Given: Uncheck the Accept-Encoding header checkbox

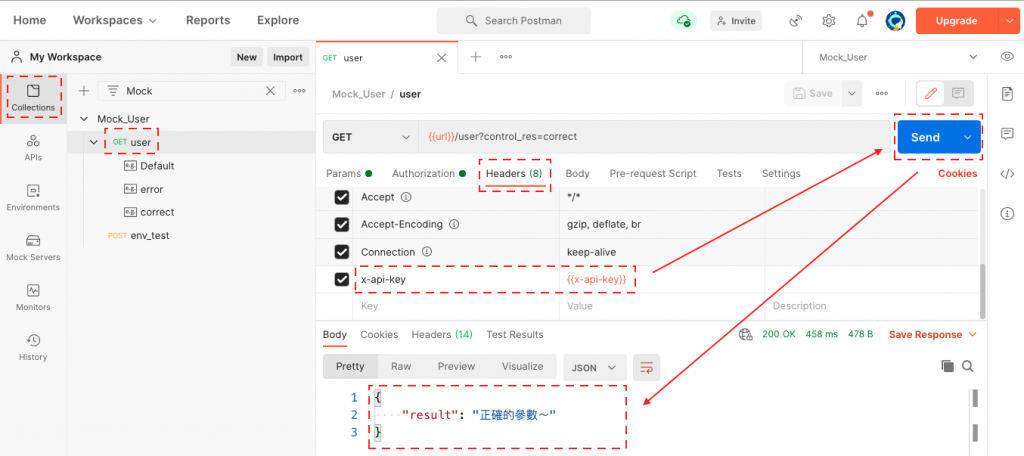Looking at the screenshot, I should click(342, 225).
